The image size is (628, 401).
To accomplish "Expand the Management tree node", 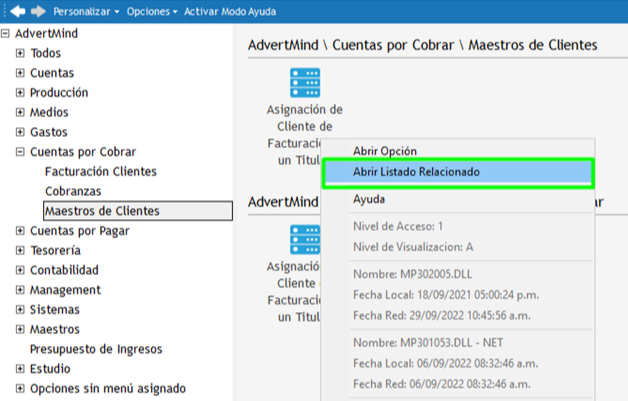I will coord(20,290).
